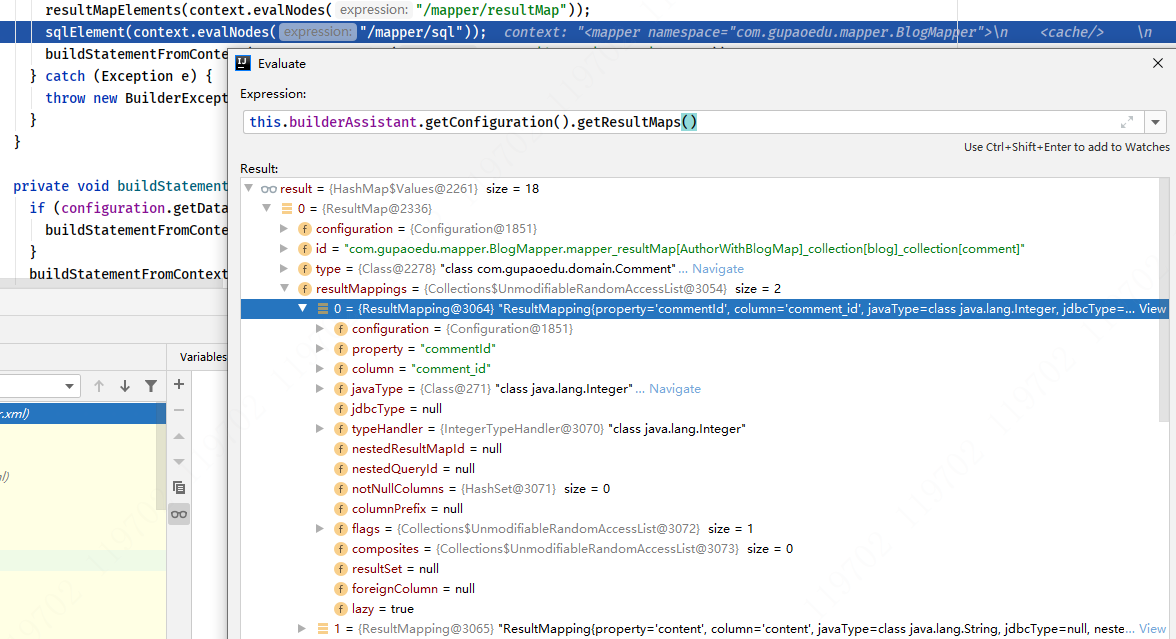Click the list icon of ResultMapping@3065
The image size is (1176, 639).
(x=322, y=628)
